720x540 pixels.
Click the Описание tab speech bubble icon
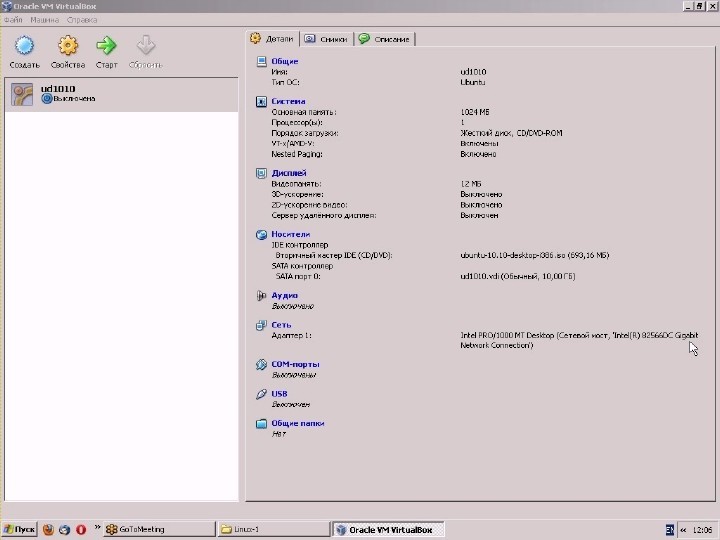(364, 39)
